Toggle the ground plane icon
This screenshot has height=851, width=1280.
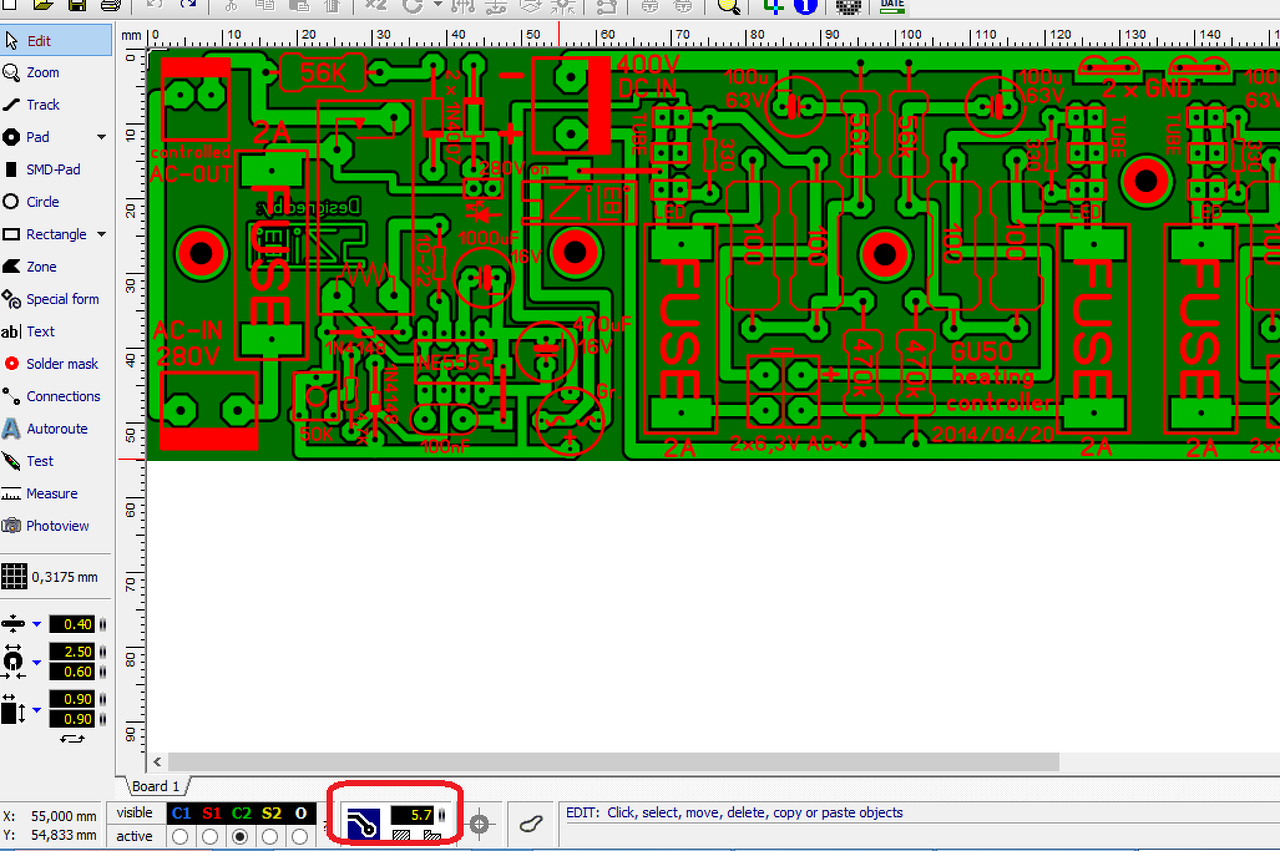363,823
